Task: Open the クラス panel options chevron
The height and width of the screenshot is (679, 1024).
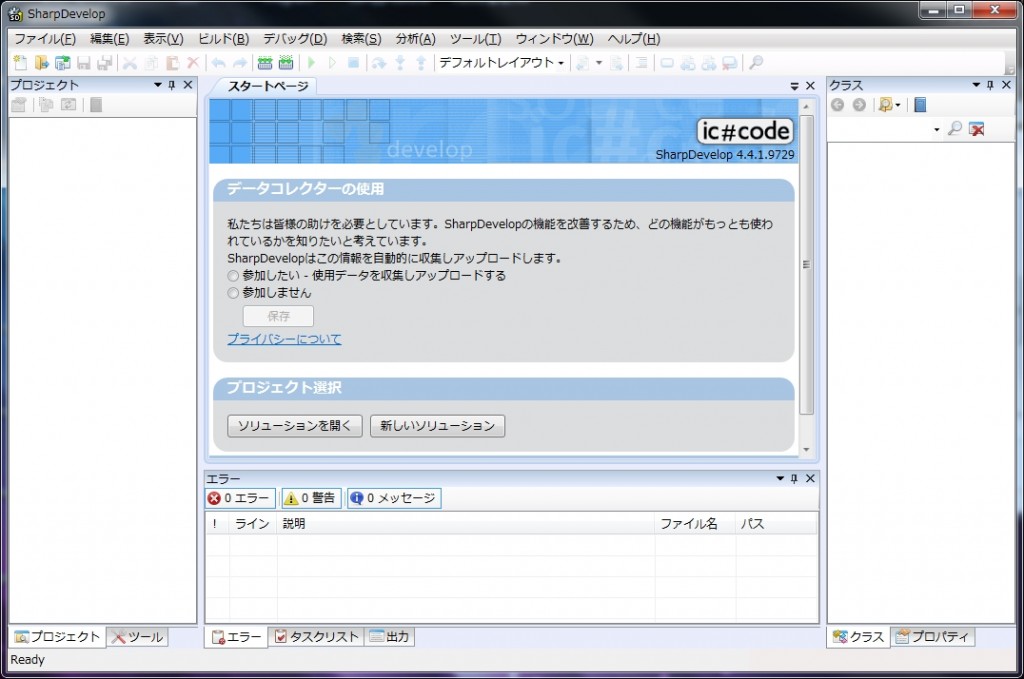Action: (975, 85)
